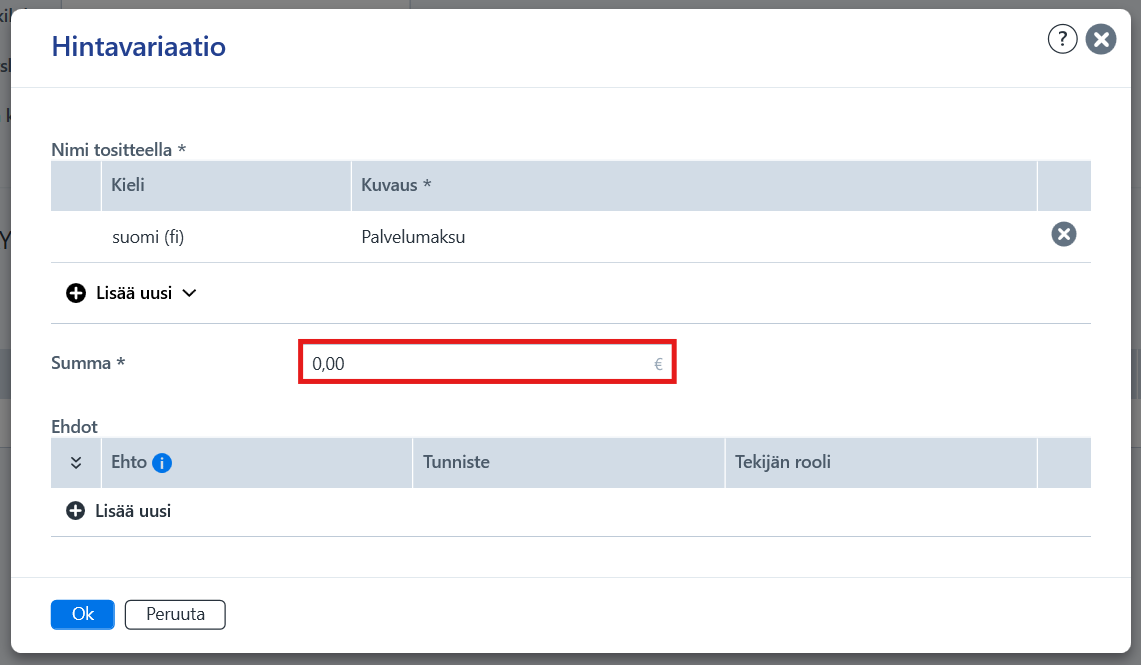Screen dimensions: 1141x665
Task: Focus the Summa amount field
Action: pyautogui.click(x=487, y=363)
